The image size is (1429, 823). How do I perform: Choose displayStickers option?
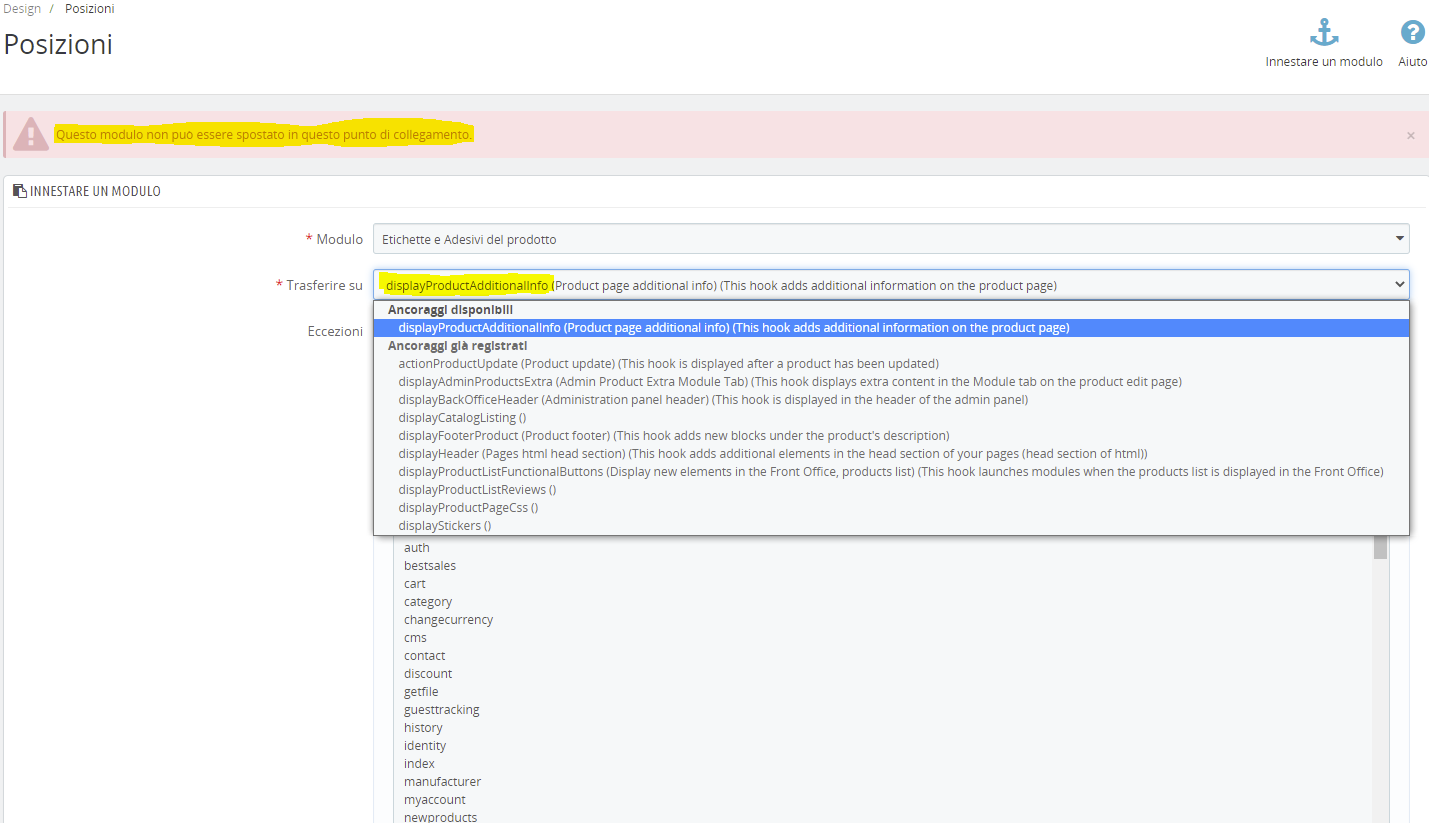891,526
